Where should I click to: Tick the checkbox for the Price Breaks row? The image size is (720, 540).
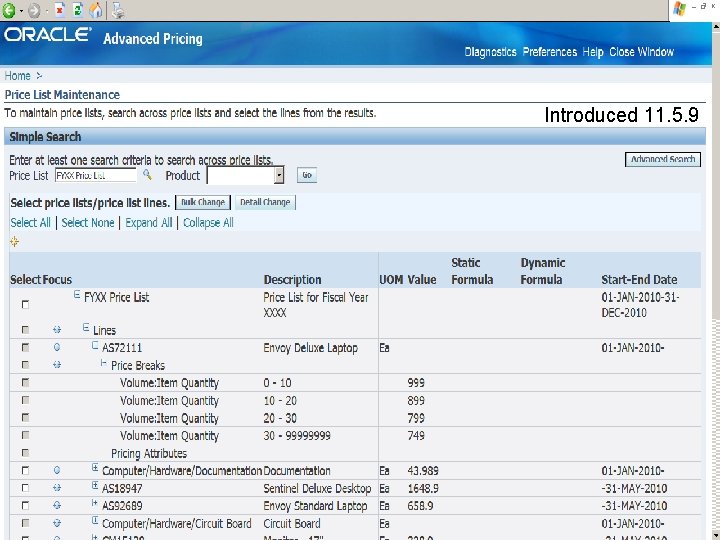pyautogui.click(x=25, y=365)
